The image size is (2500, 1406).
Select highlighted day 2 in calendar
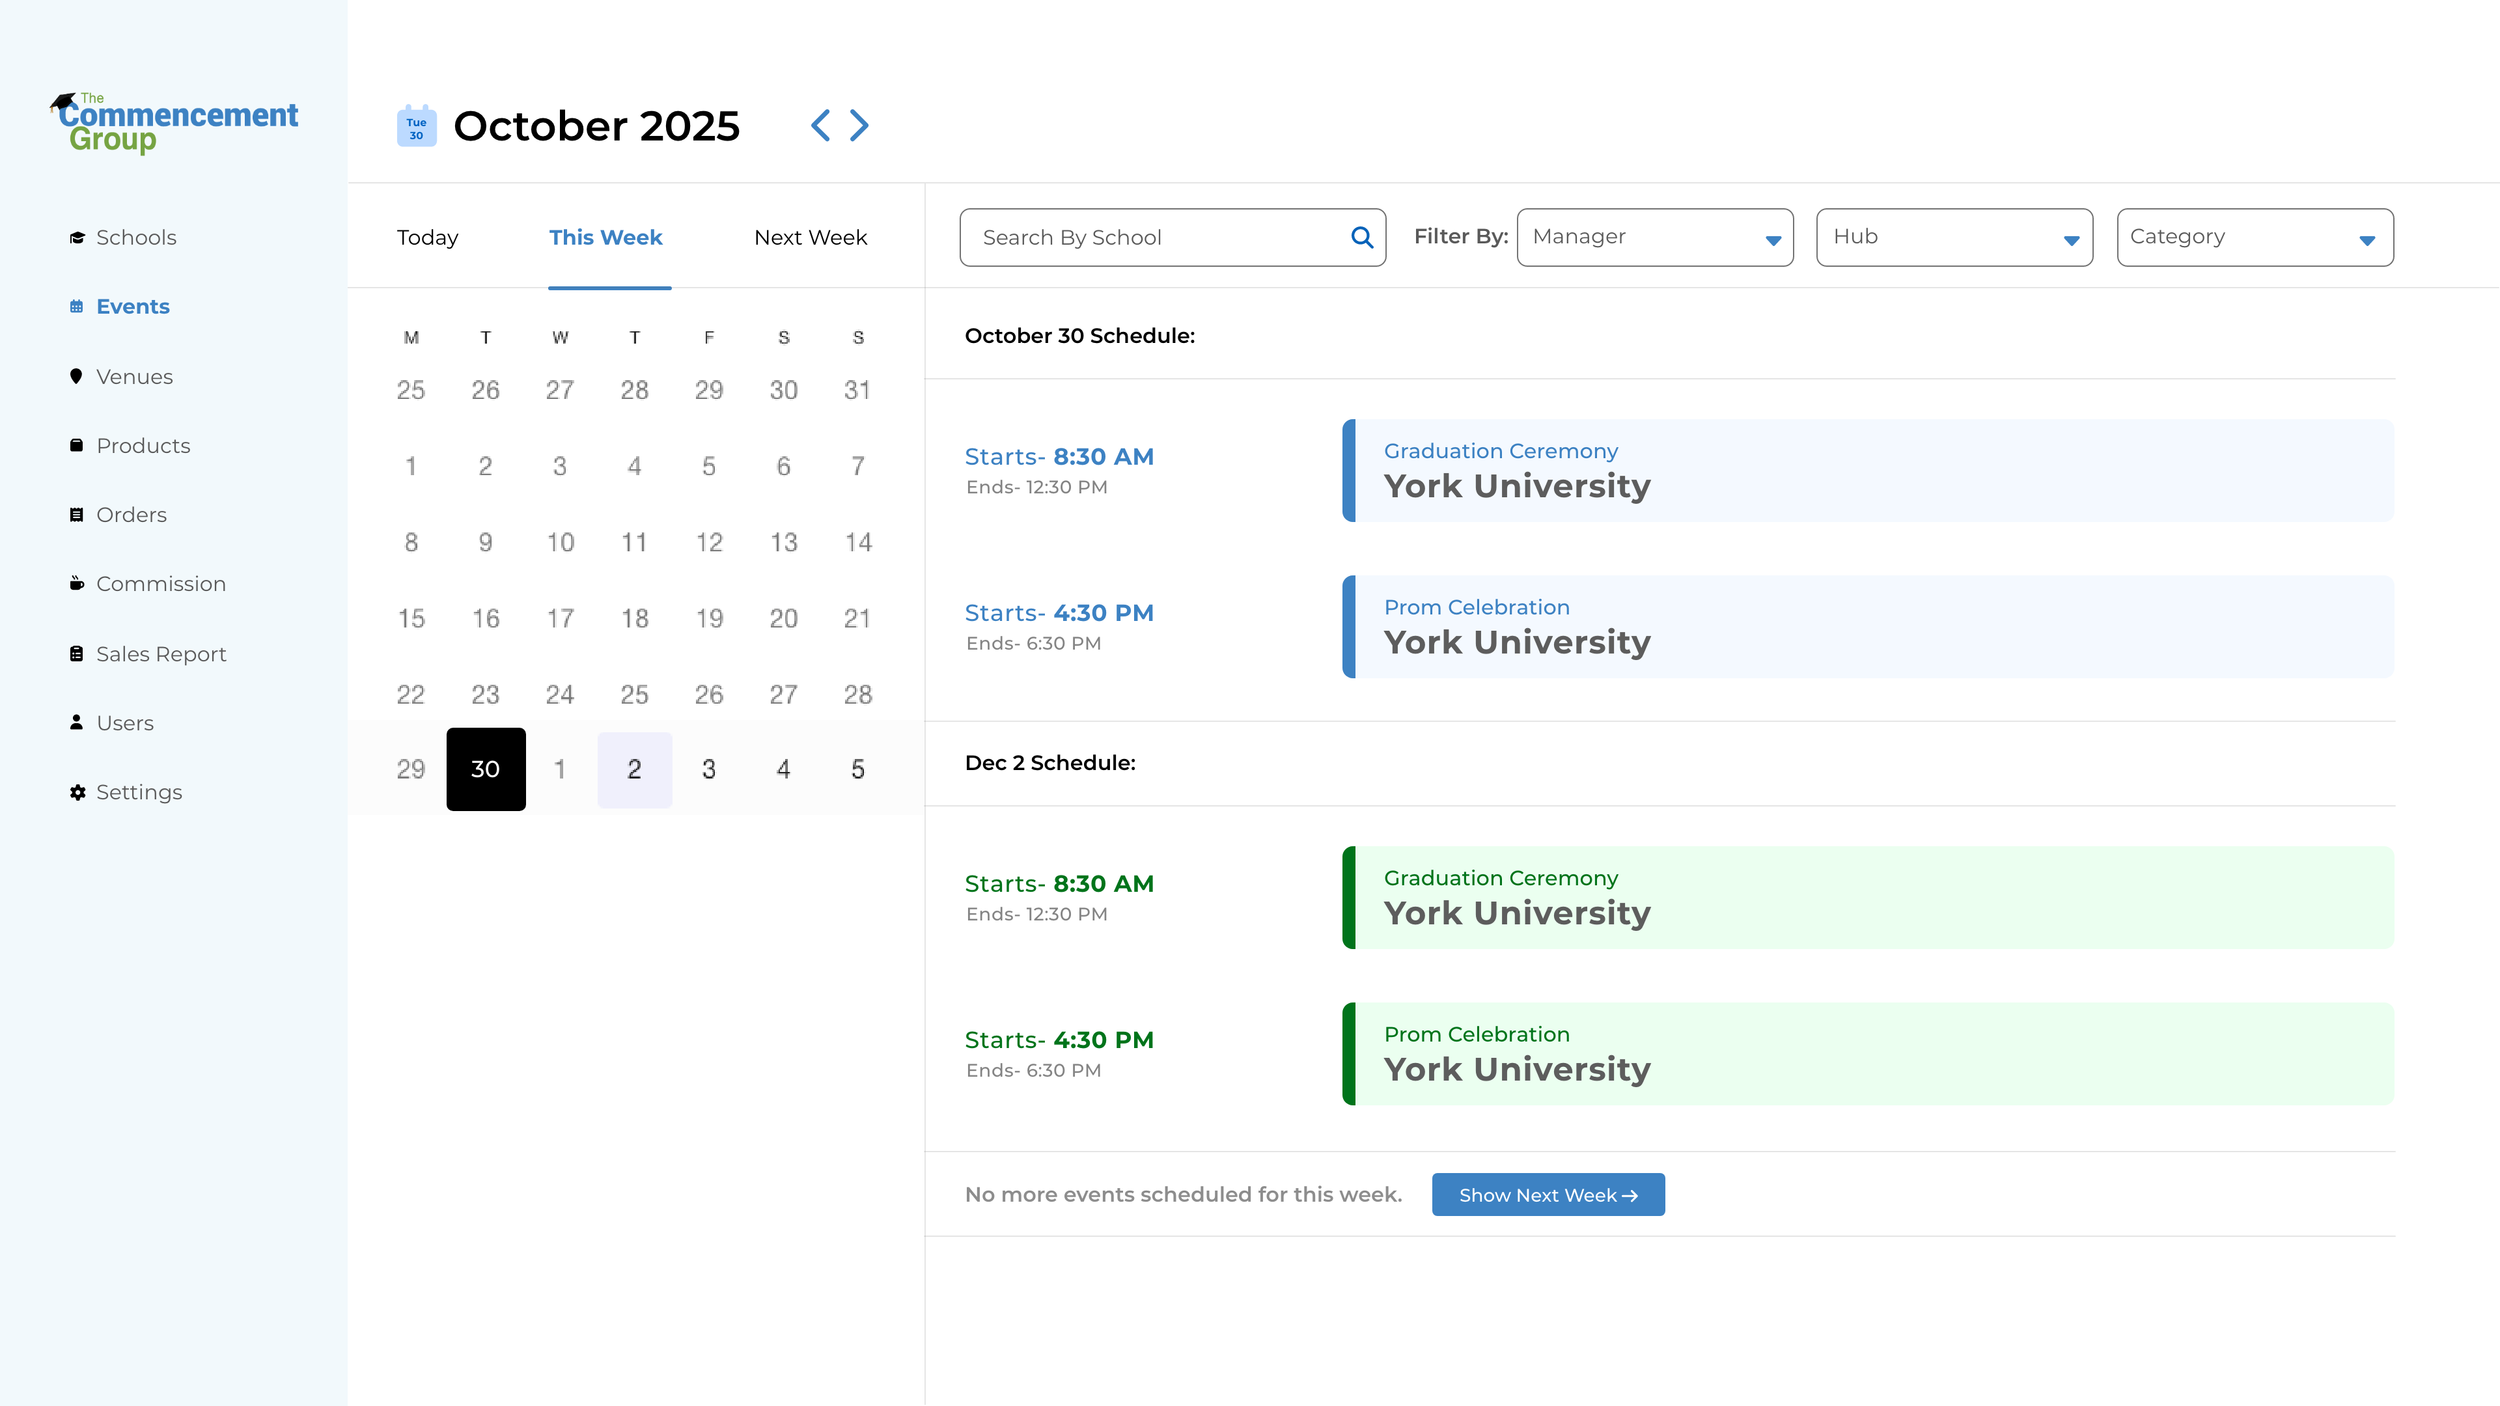pyautogui.click(x=634, y=769)
